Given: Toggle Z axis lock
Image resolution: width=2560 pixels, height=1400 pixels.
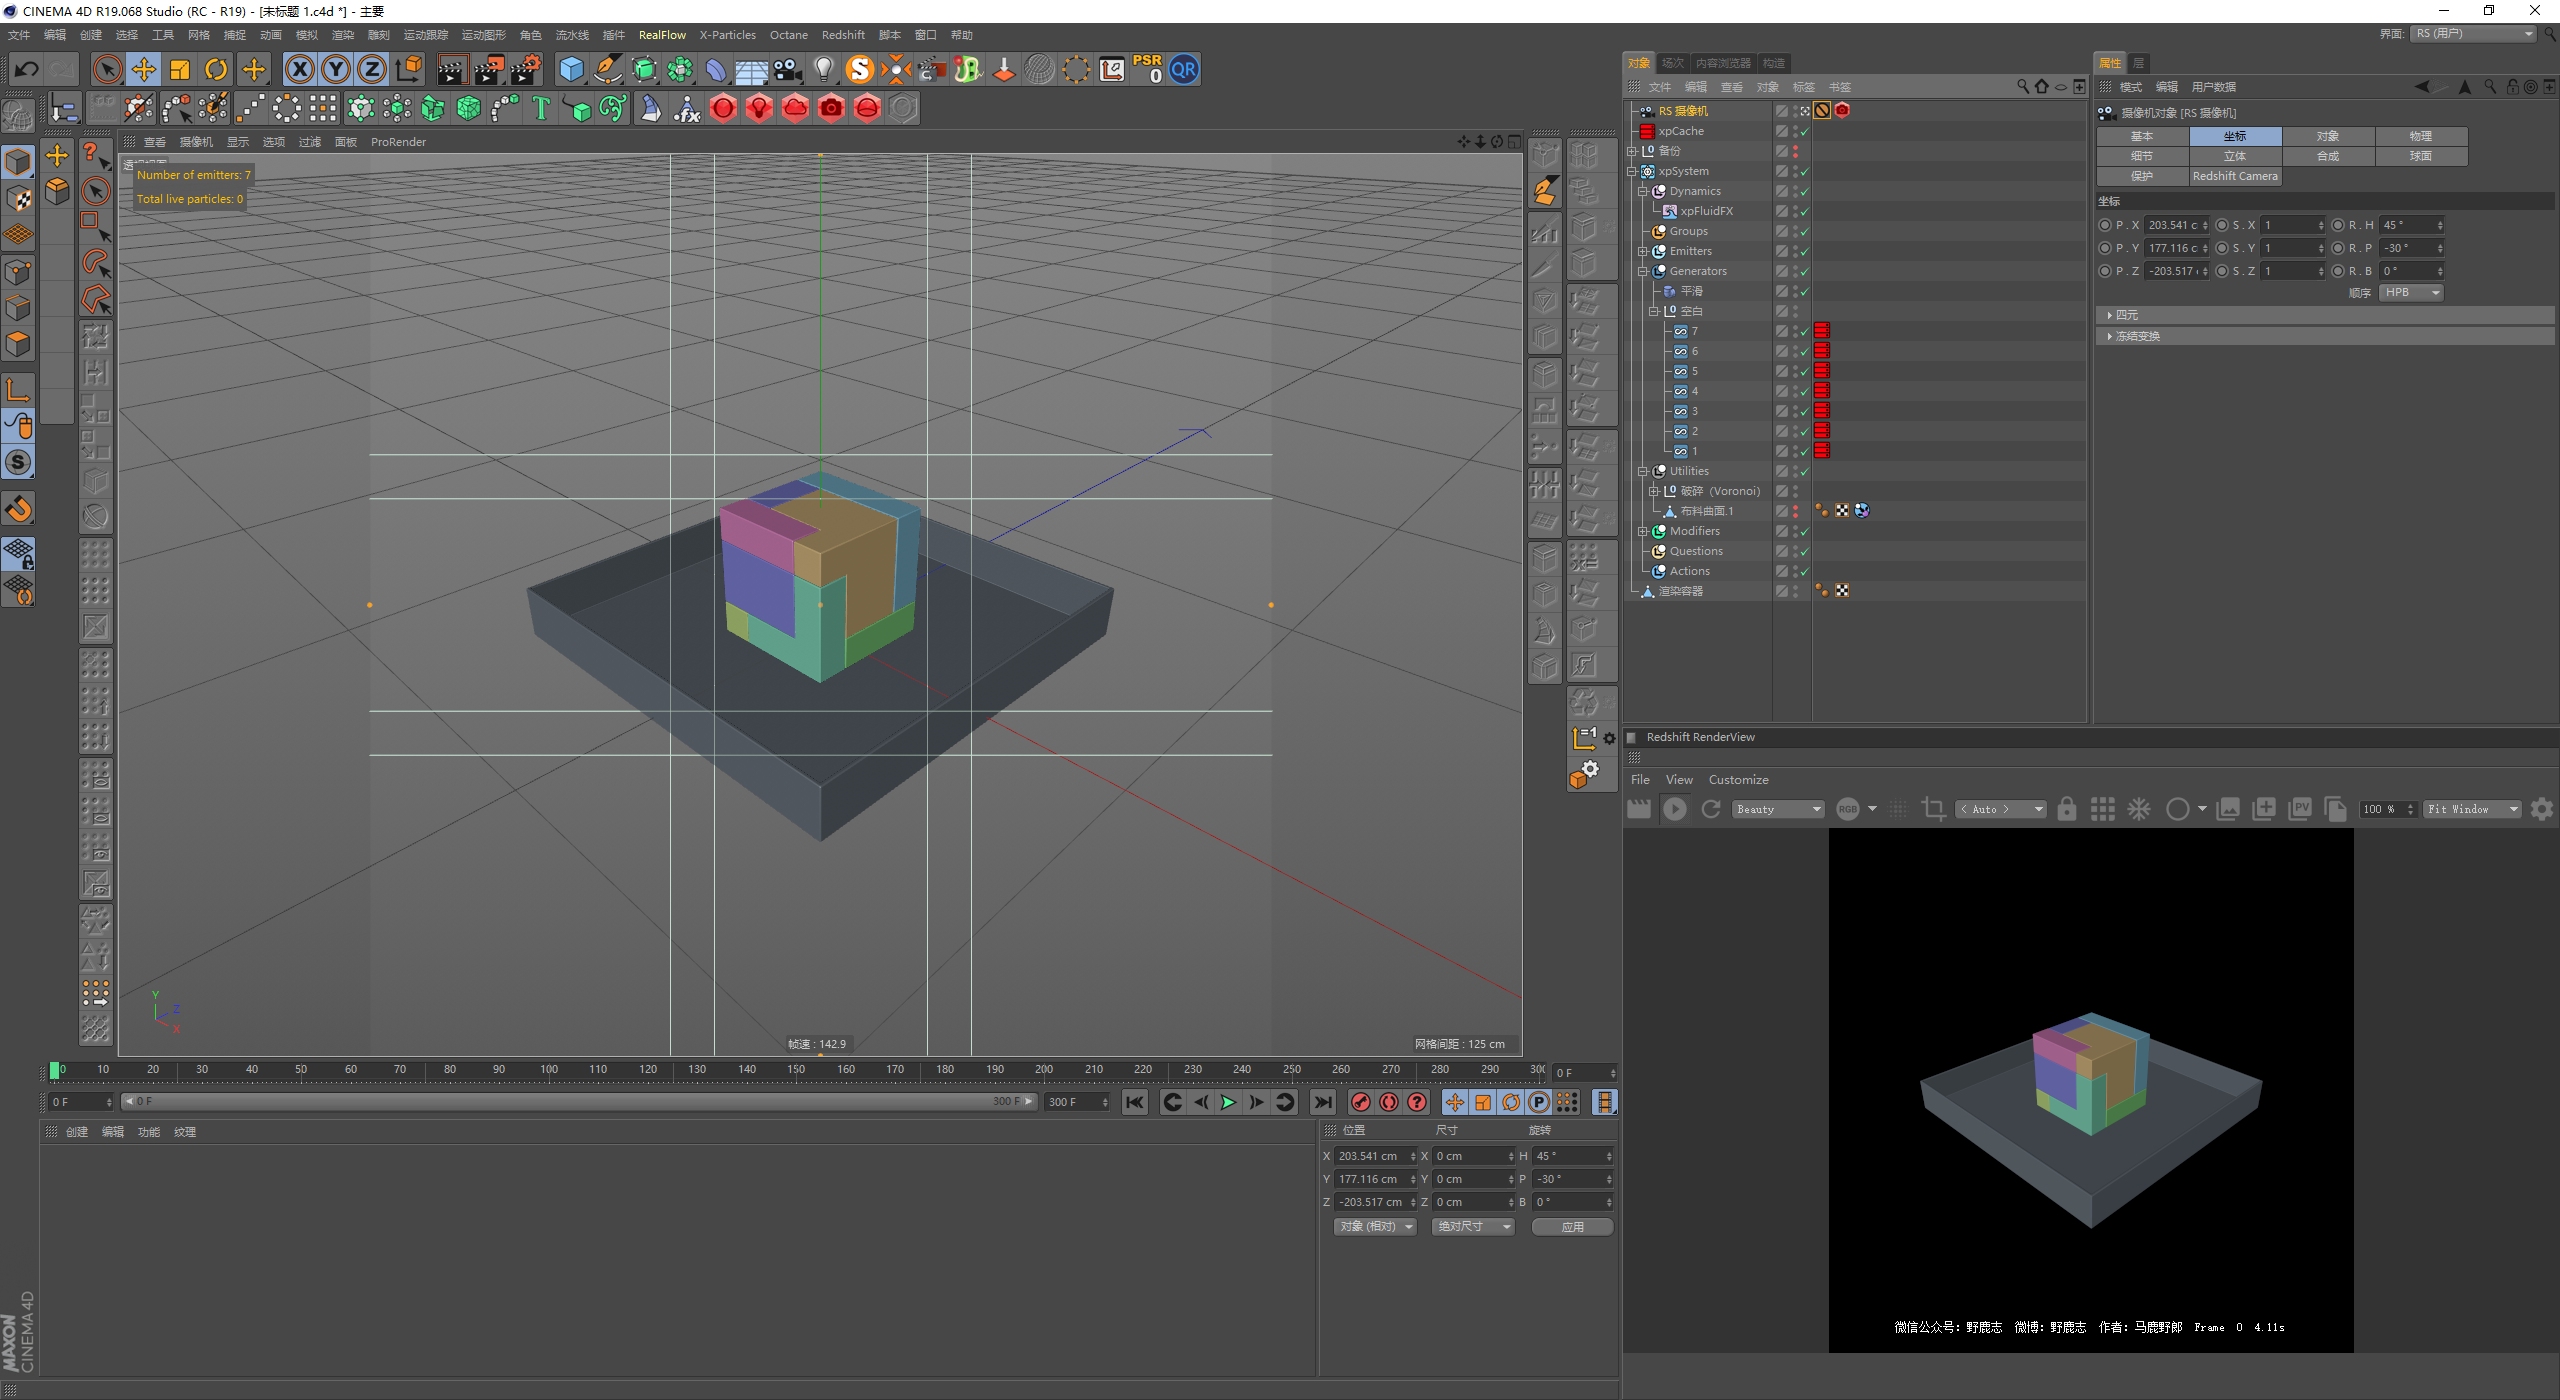Looking at the screenshot, I should click(372, 69).
